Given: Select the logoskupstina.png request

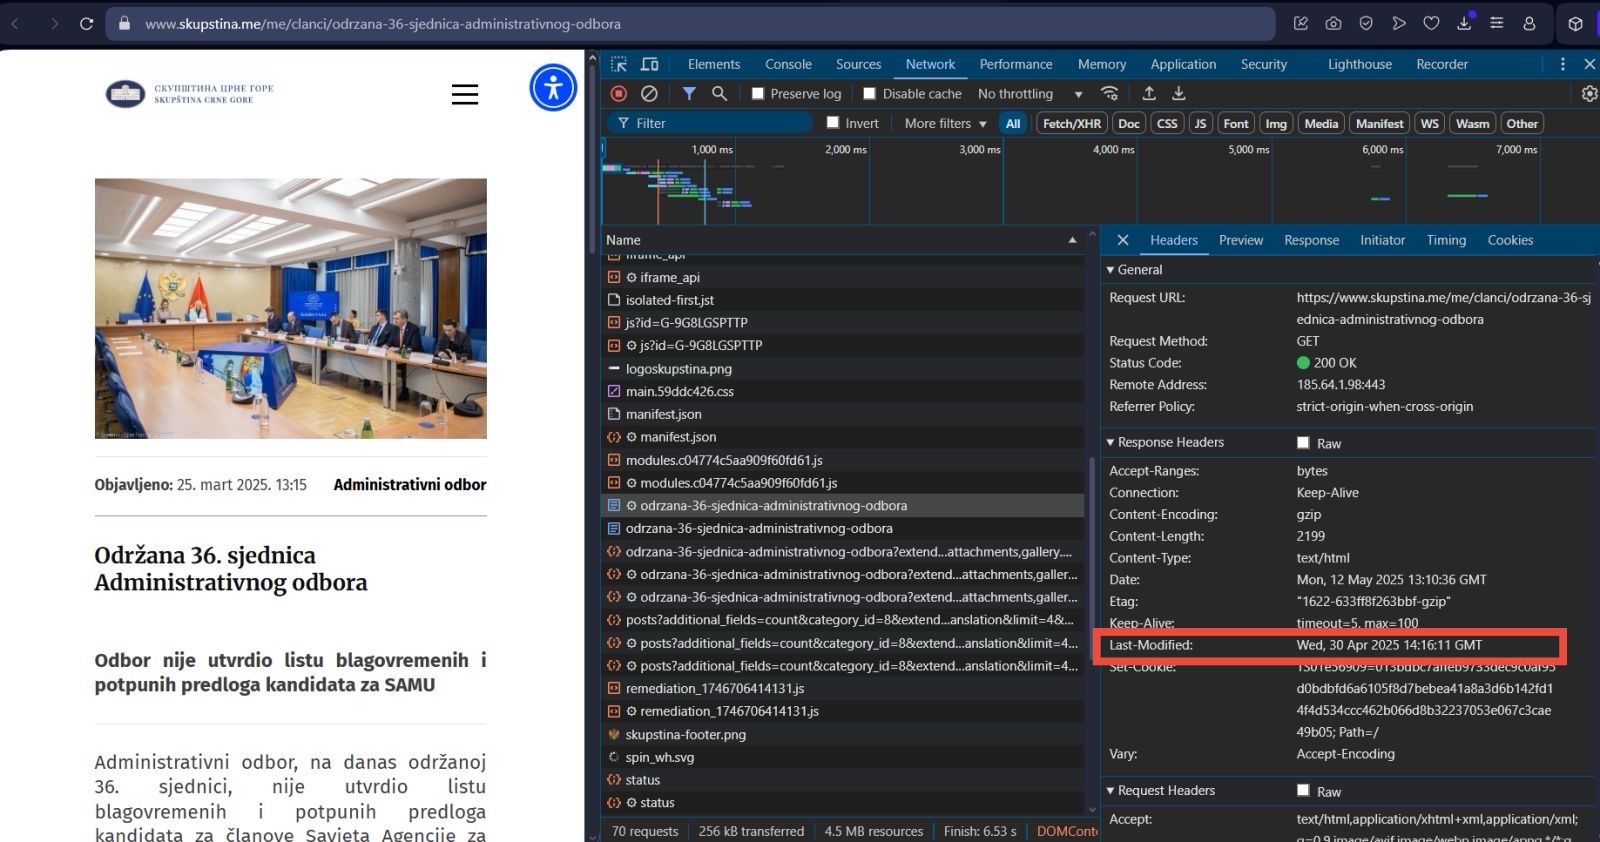Looking at the screenshot, I should 678,368.
